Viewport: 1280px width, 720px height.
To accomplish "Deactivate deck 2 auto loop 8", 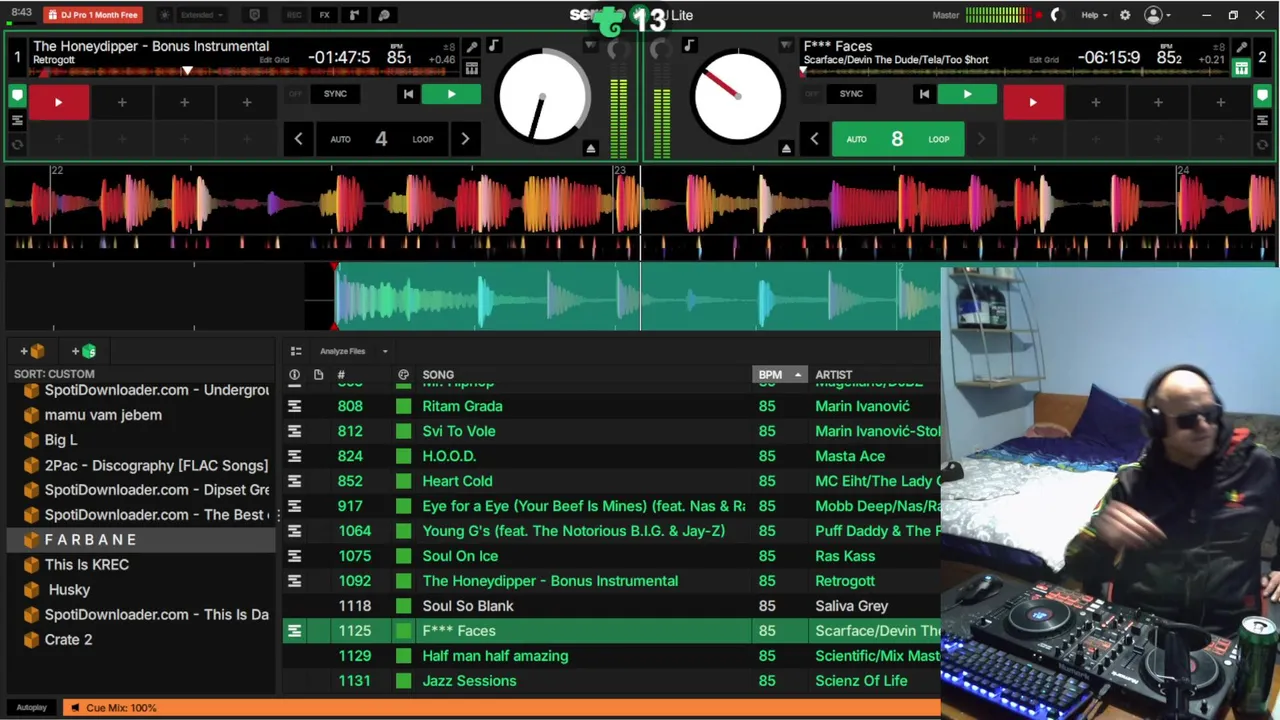I will click(x=897, y=139).
